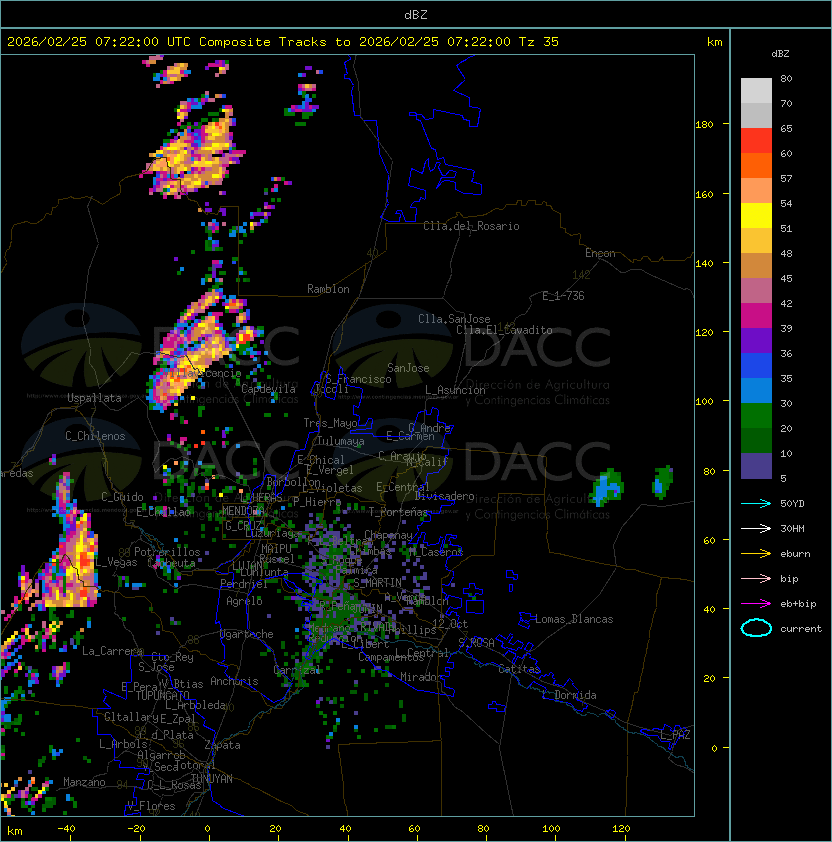832x842 pixels.
Task: Click the 'Divisadero' map label
Action: (444, 496)
